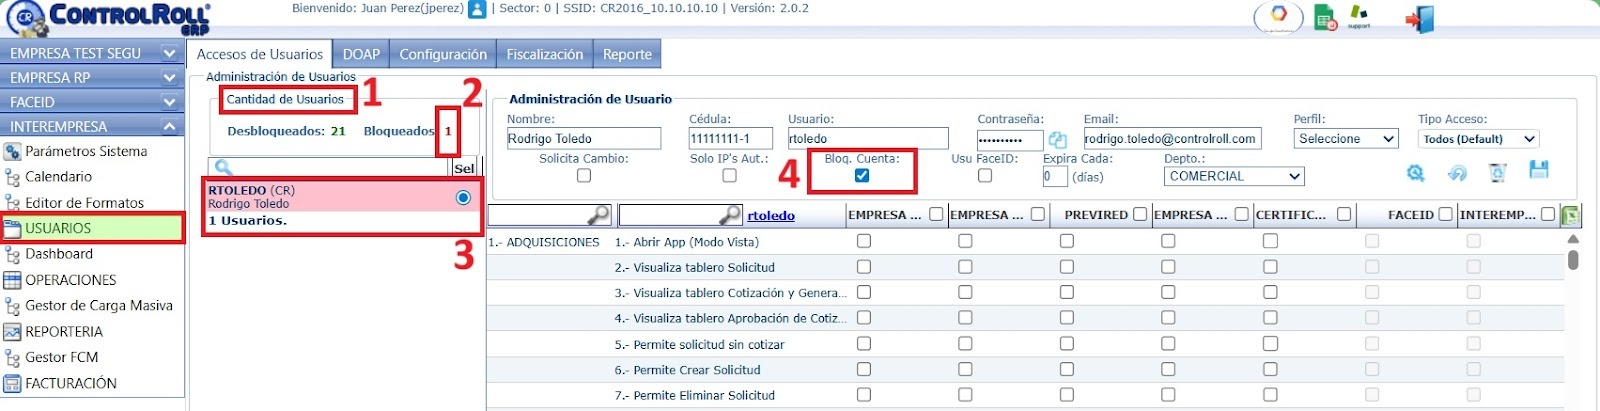Click the permissions list vertical scrollbar
This screenshot has width=1600, height=411.
1573,260
